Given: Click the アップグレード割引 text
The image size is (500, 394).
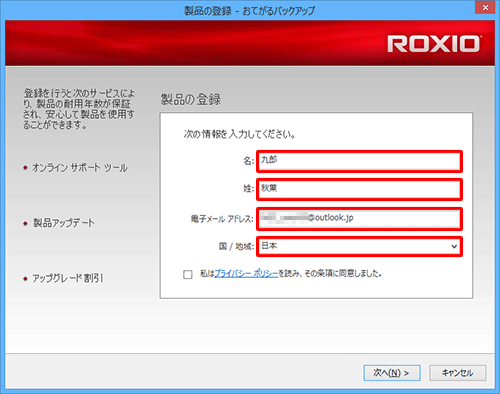Looking at the screenshot, I should click(68, 278).
